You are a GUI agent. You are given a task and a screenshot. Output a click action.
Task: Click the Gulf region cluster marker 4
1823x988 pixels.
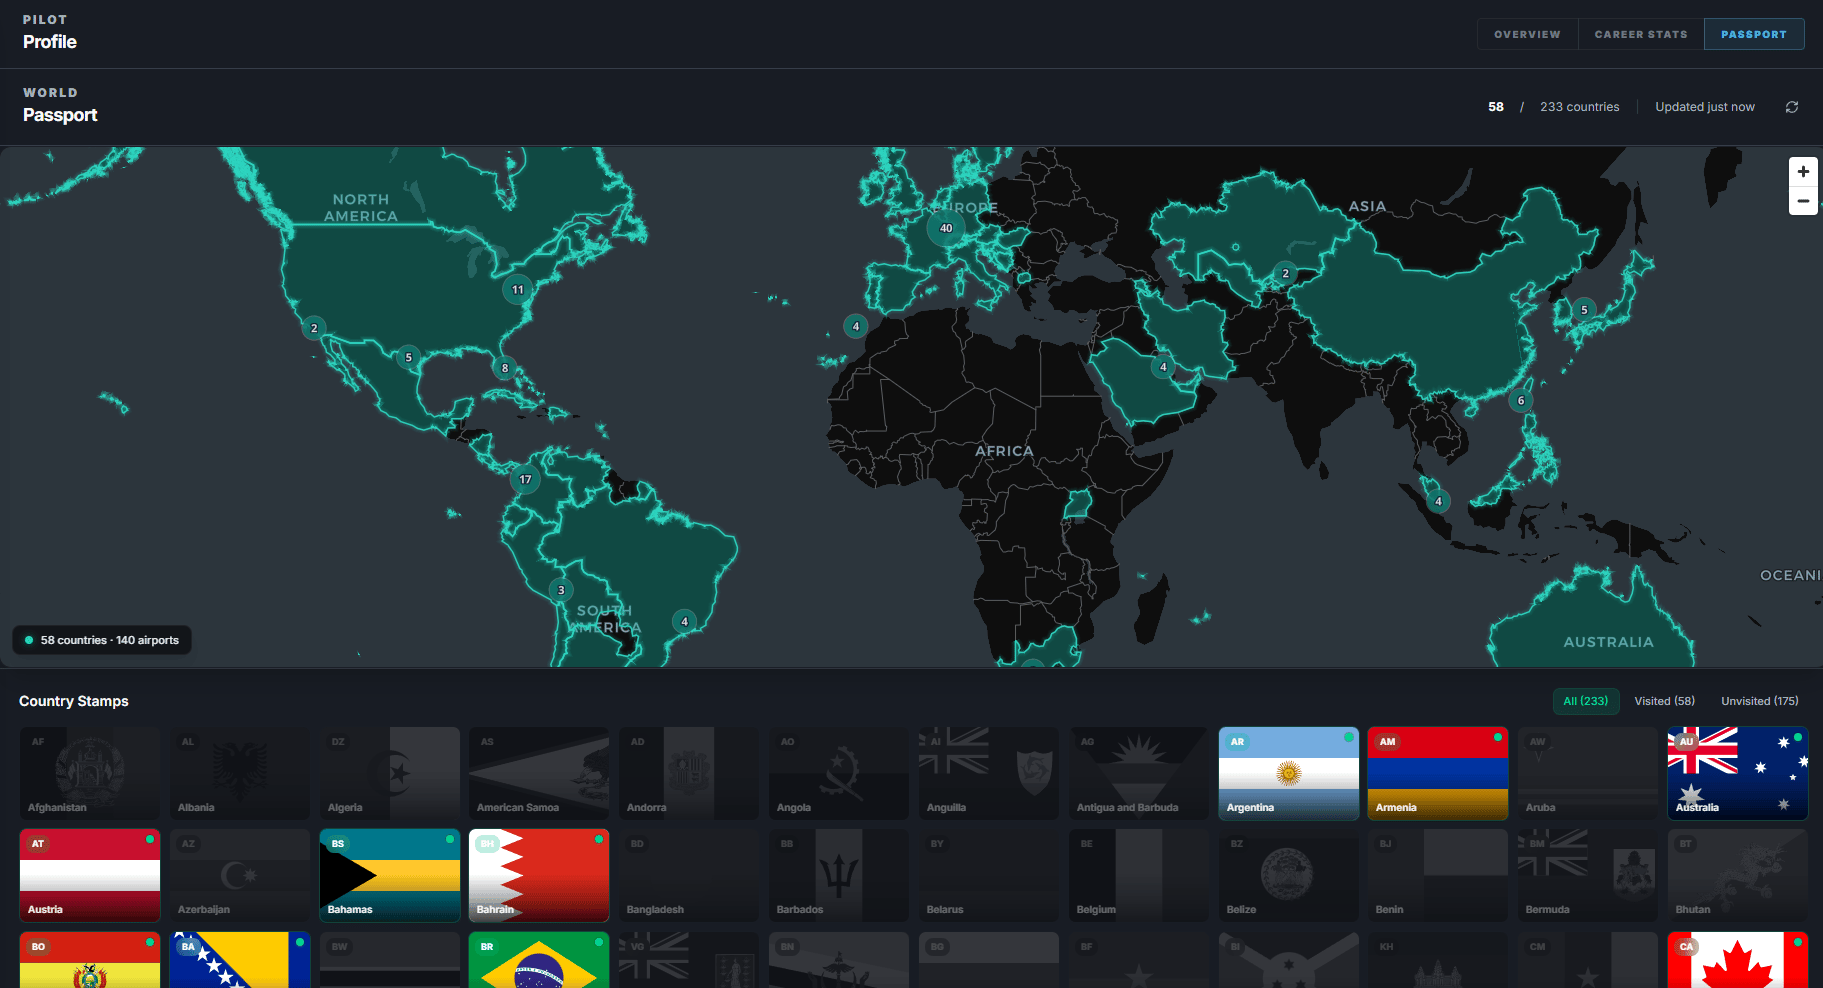tap(1163, 367)
